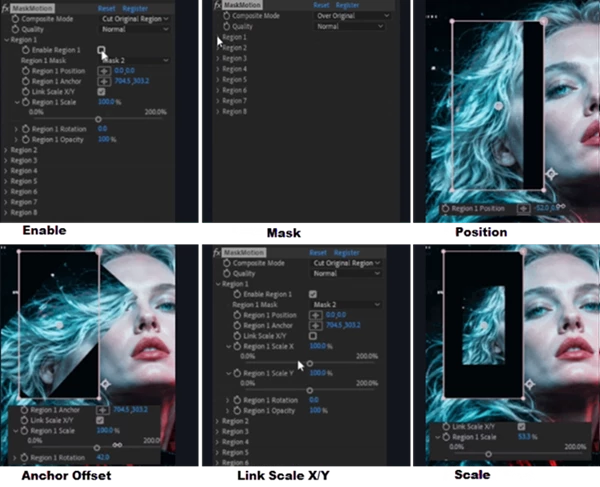Click Scale slider handle in Scale panel
This screenshot has width=600, height=487.
[x=488, y=454]
